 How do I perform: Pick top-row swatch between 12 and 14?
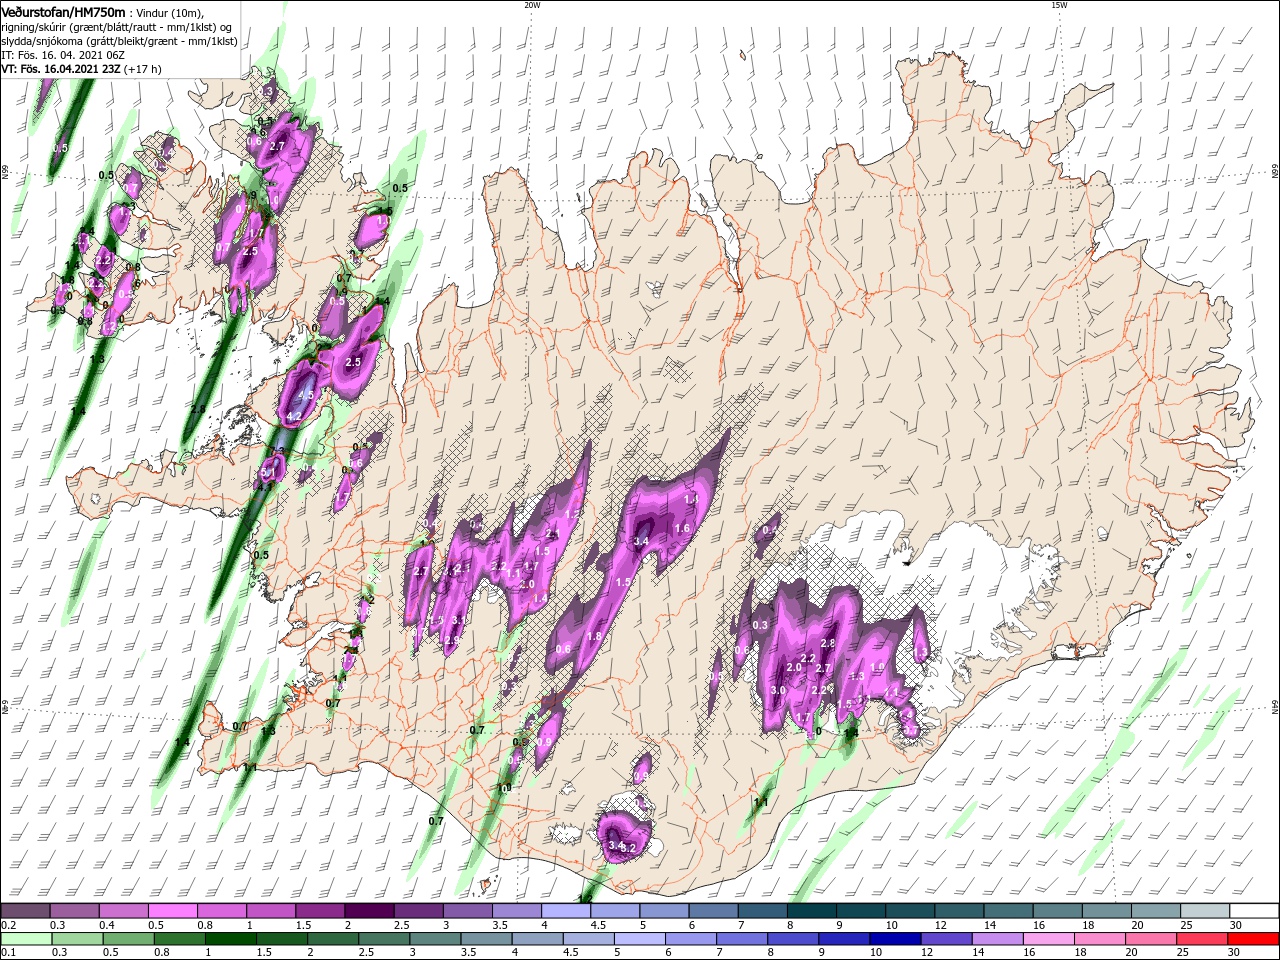pyautogui.click(x=958, y=911)
